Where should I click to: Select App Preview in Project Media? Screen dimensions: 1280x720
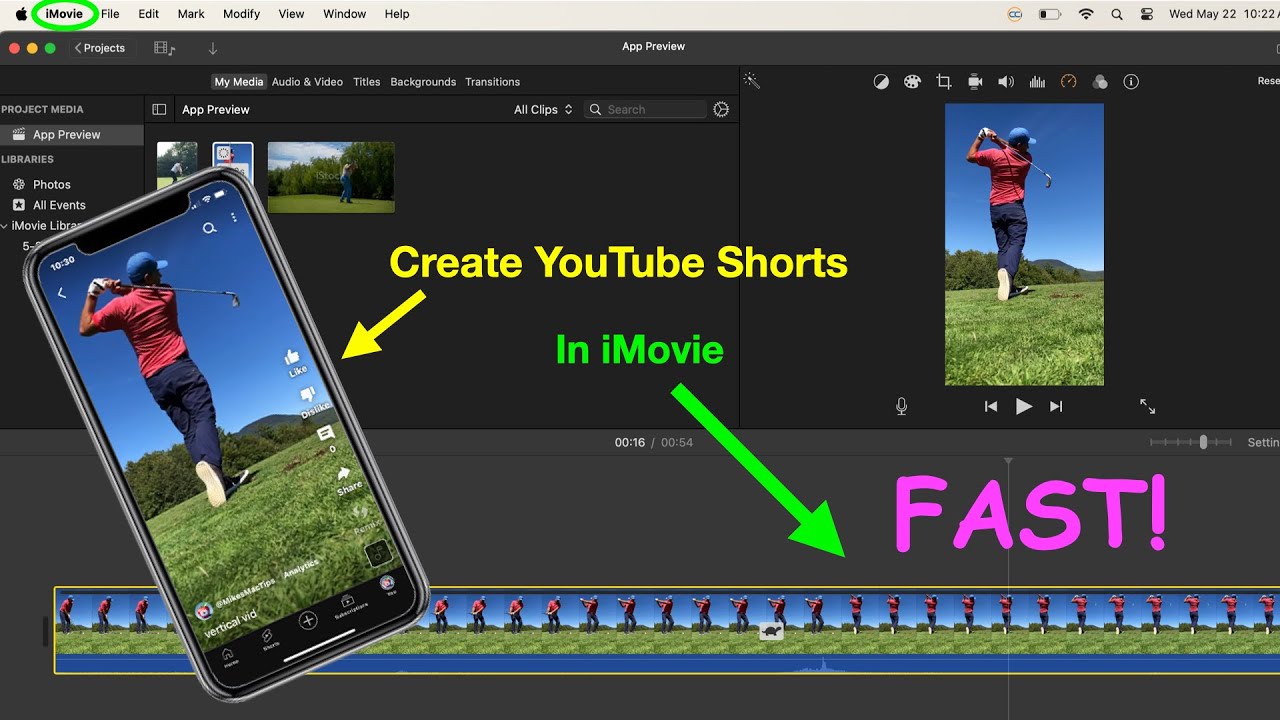[72, 134]
